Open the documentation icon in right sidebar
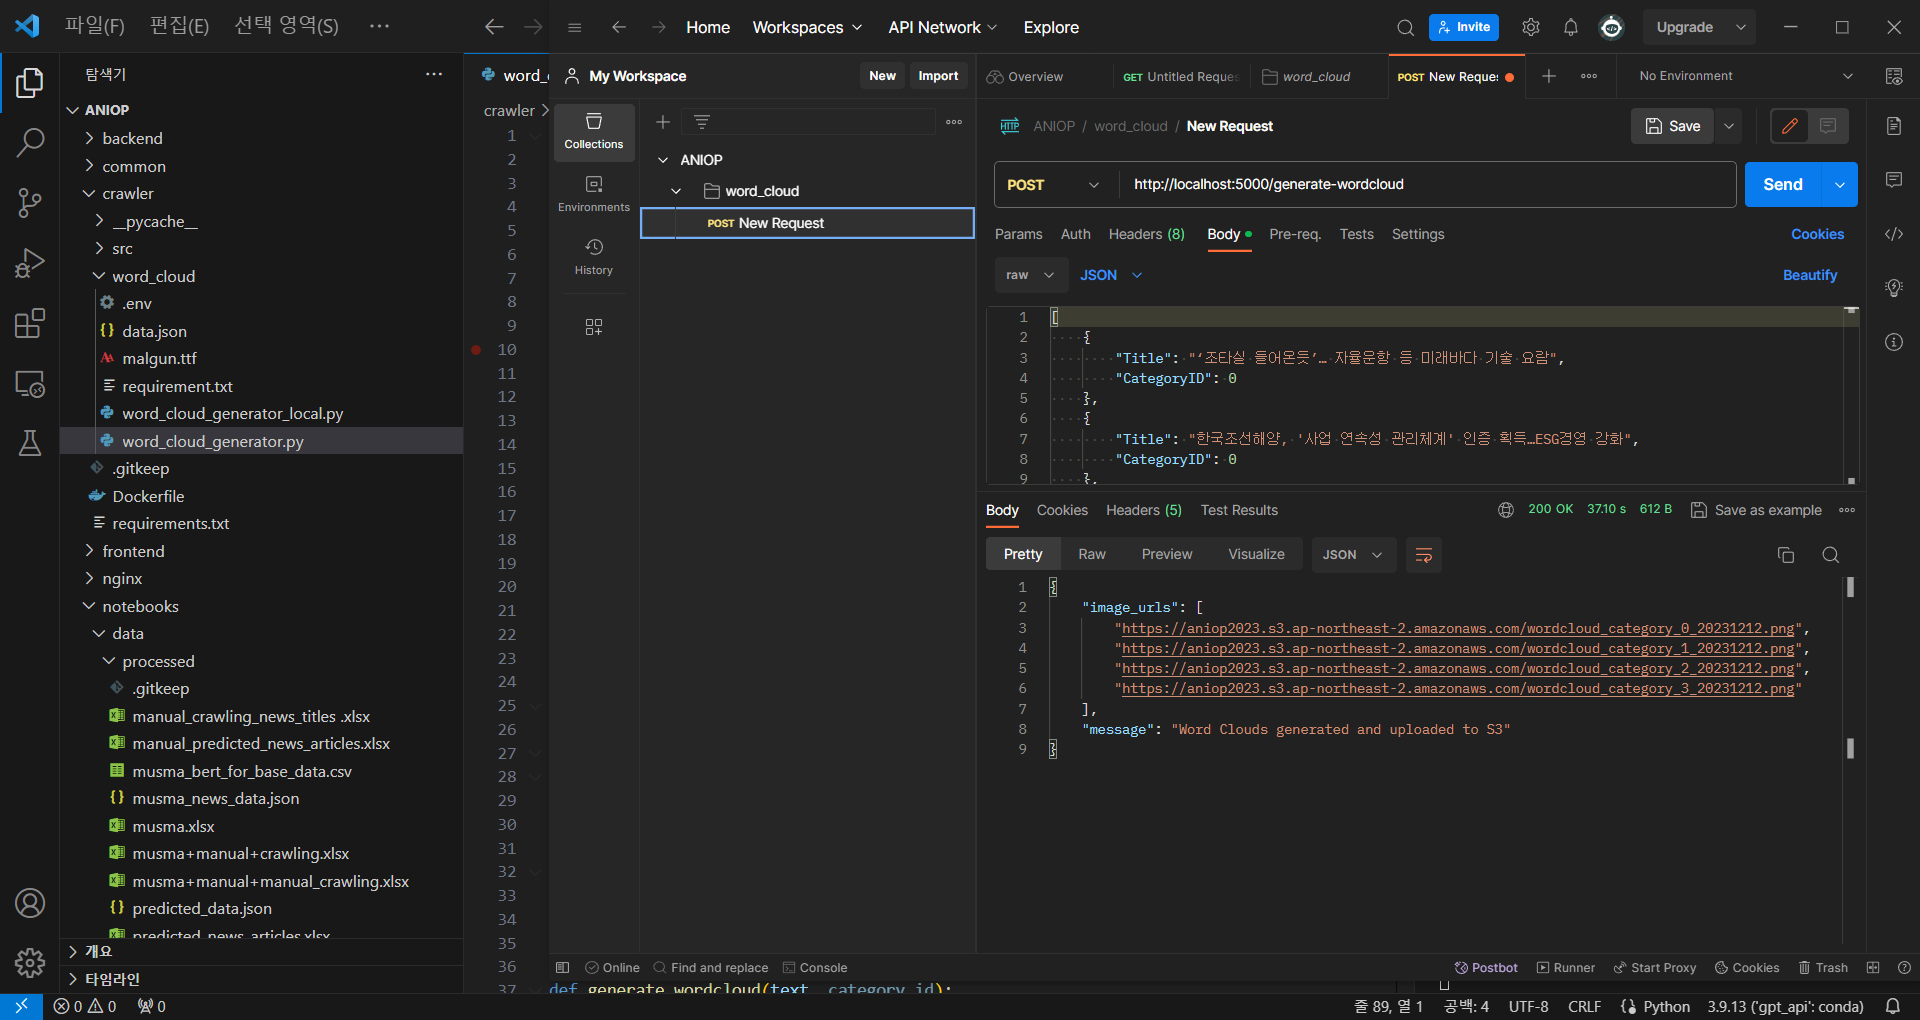The width and height of the screenshot is (1920, 1020). 1894,125
